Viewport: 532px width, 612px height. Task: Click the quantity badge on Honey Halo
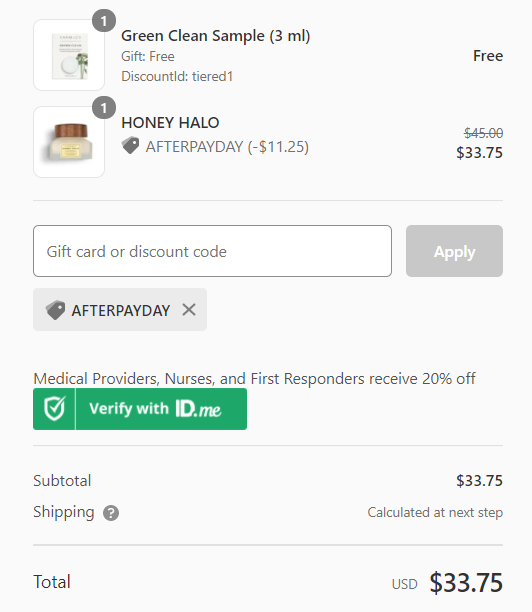coord(104,108)
